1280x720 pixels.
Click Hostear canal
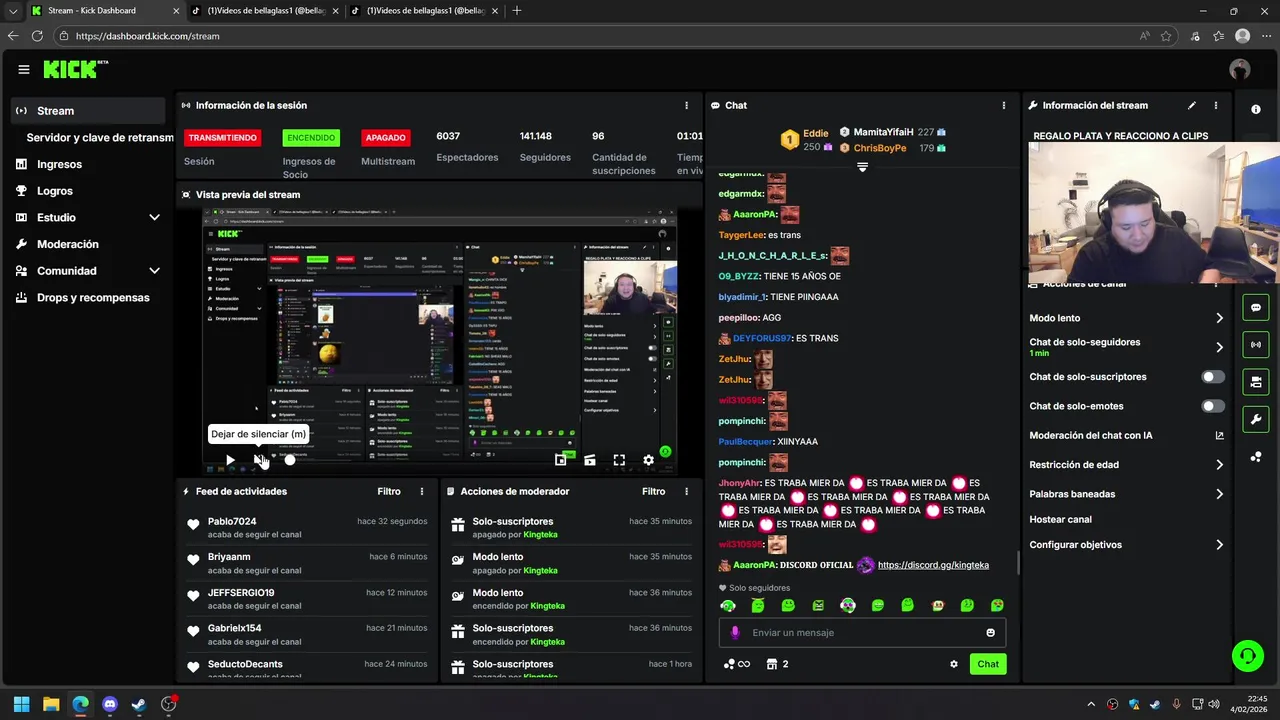pos(1060,520)
